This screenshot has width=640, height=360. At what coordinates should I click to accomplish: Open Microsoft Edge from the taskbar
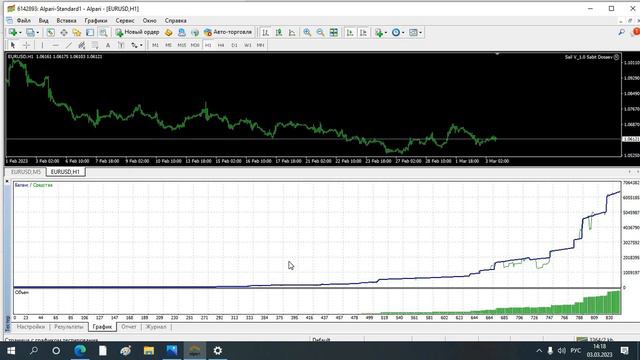point(80,351)
